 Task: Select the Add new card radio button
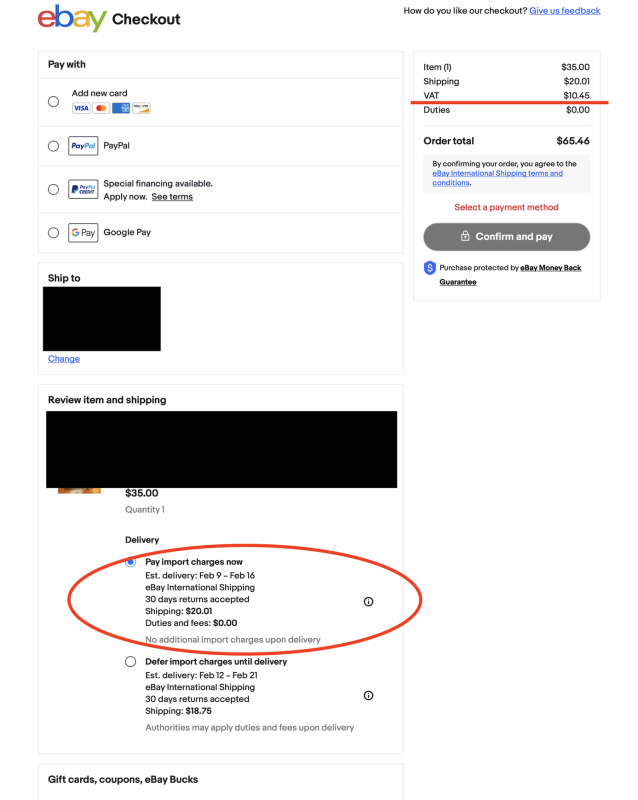point(53,102)
